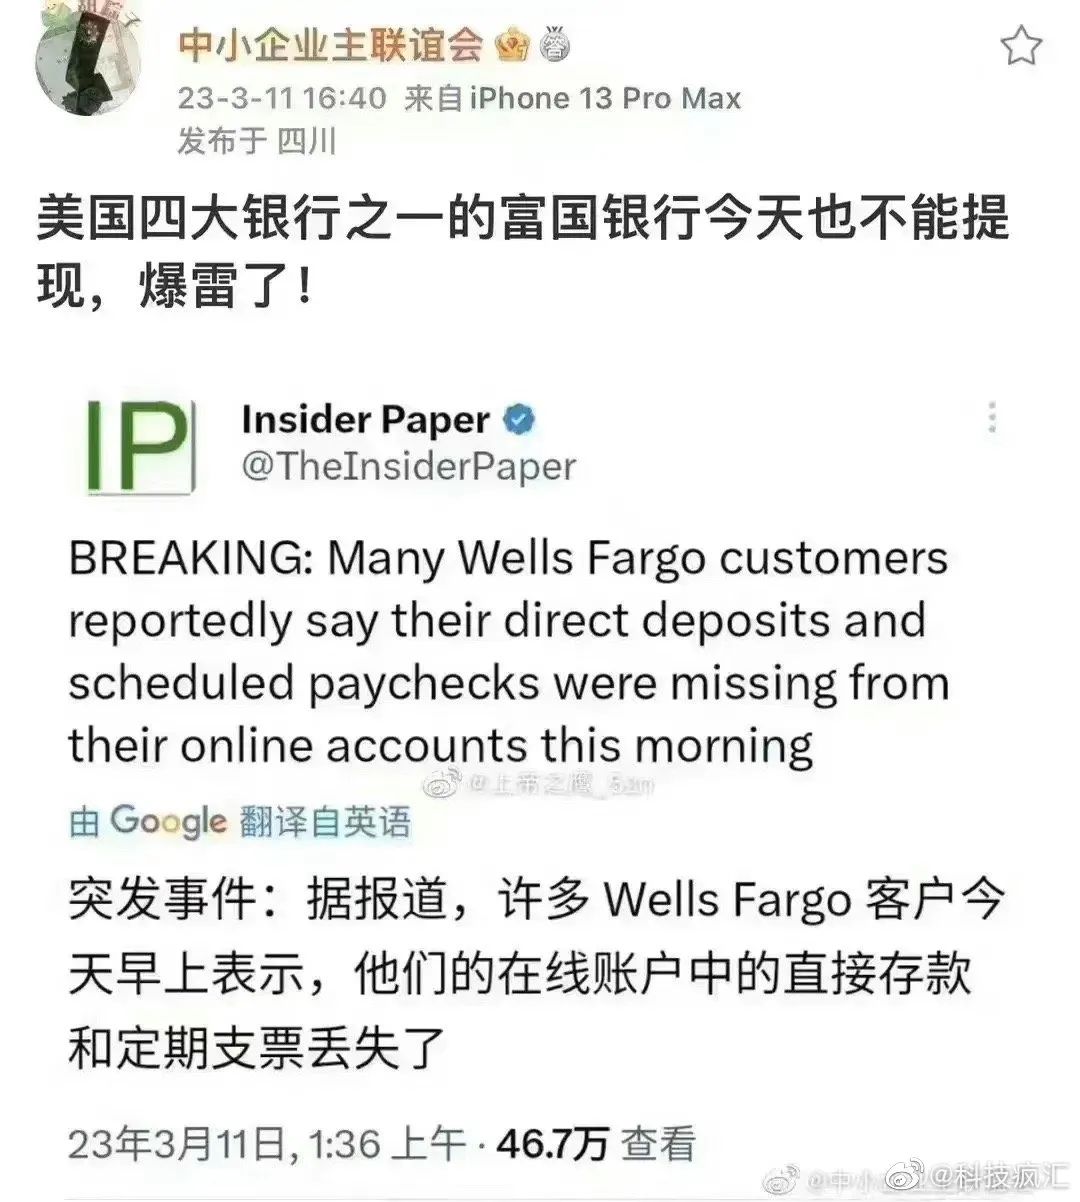Click the 发布于 四川 location label

tap(256, 142)
